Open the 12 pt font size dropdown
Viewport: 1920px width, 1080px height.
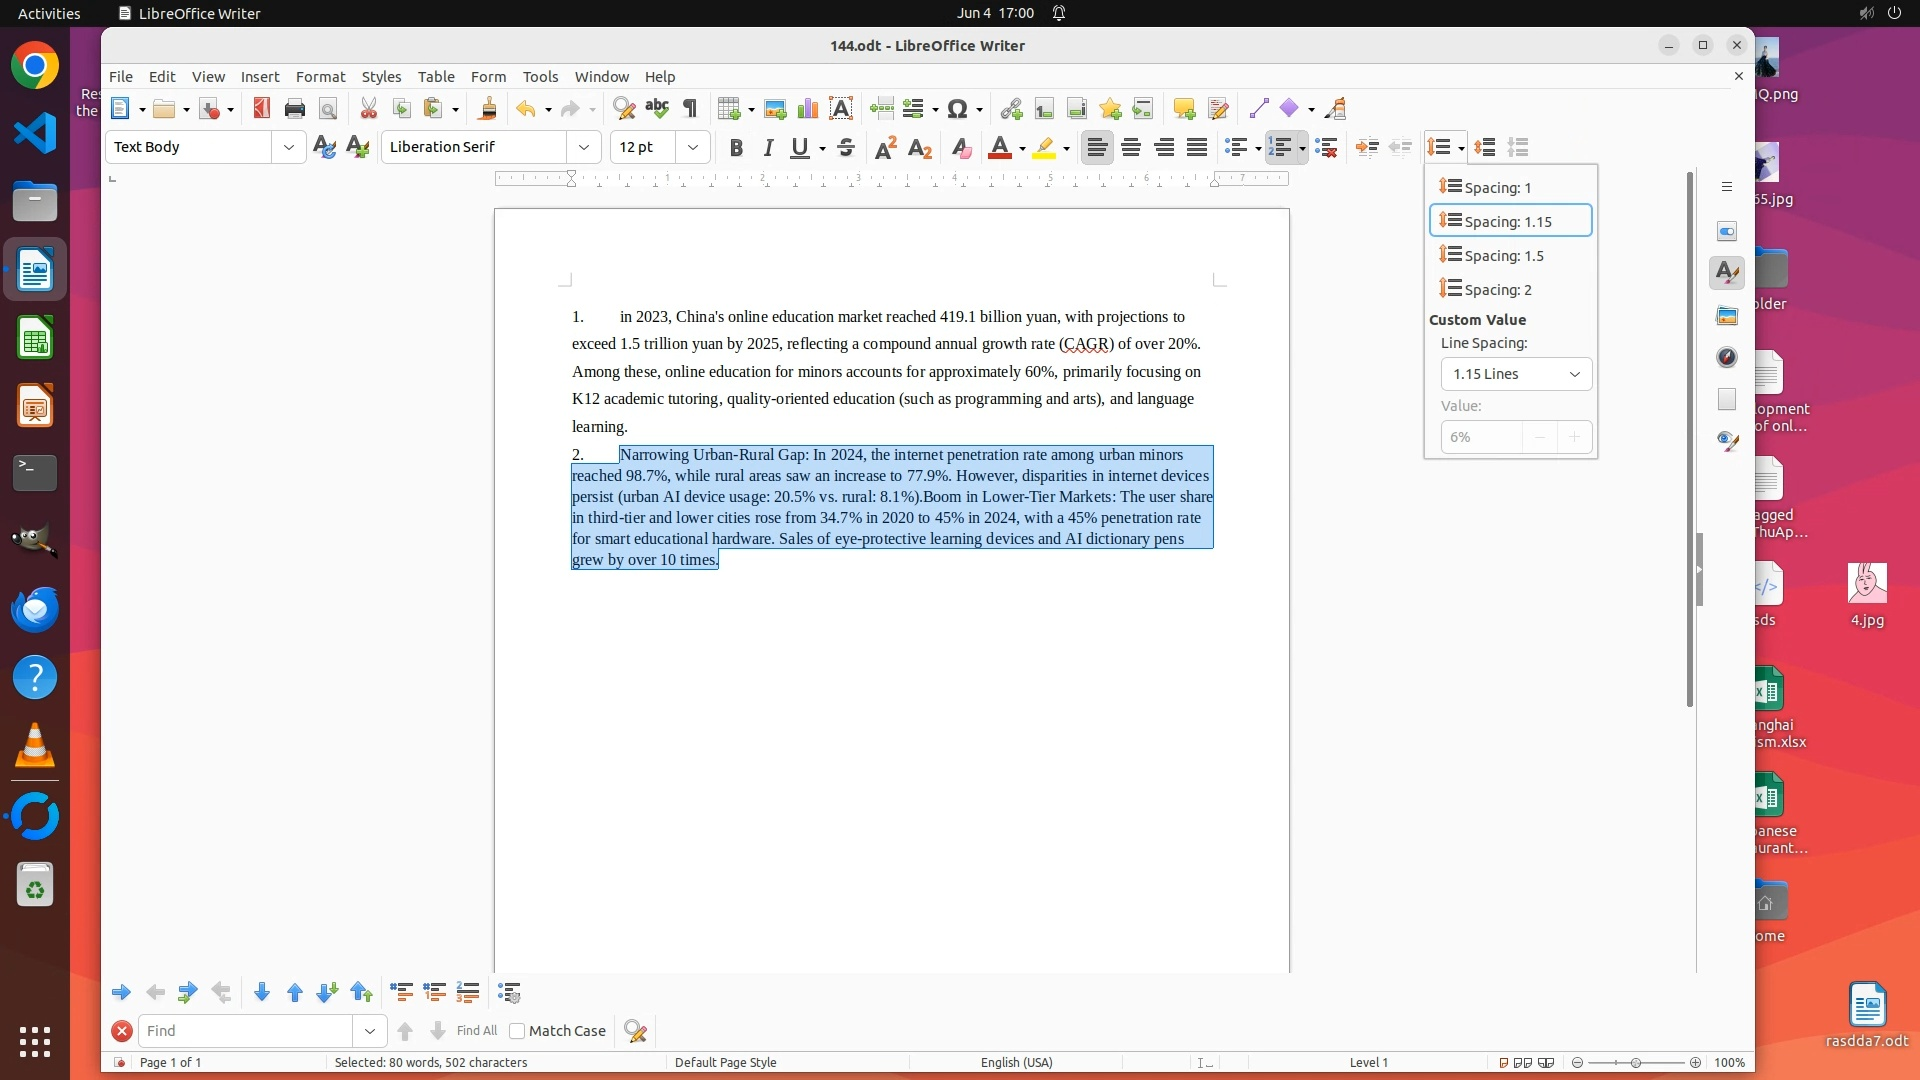pos(692,148)
